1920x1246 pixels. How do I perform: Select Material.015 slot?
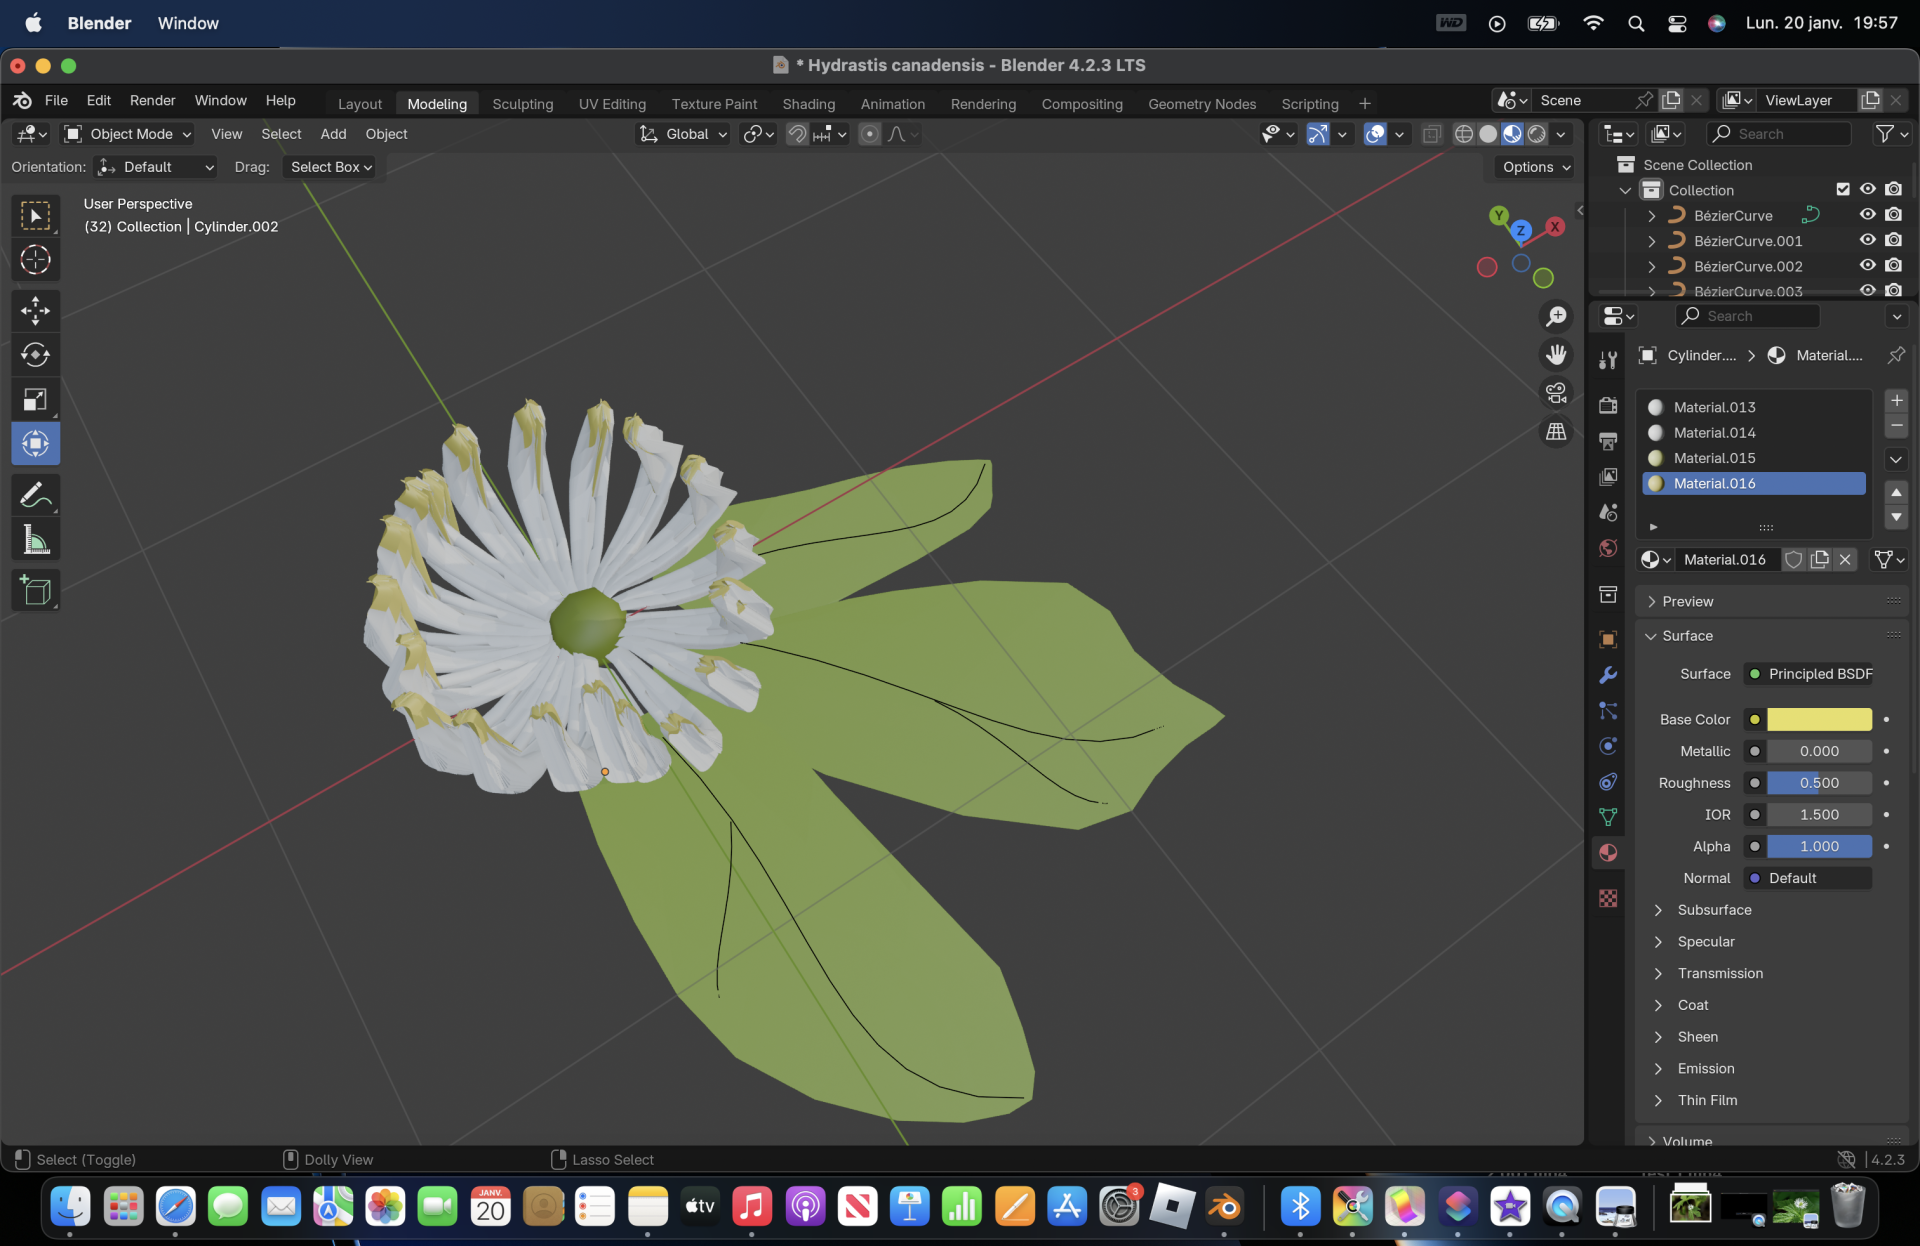[1755, 458]
